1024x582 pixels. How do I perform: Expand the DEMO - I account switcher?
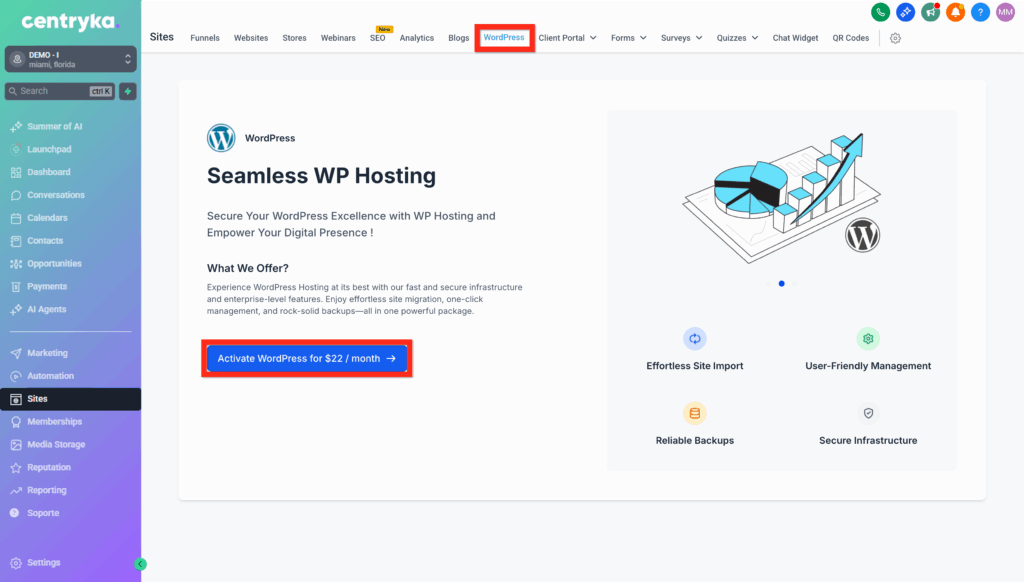point(71,59)
